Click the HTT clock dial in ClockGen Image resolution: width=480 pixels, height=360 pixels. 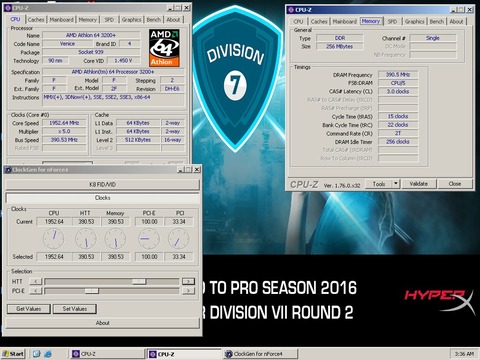coord(86,239)
